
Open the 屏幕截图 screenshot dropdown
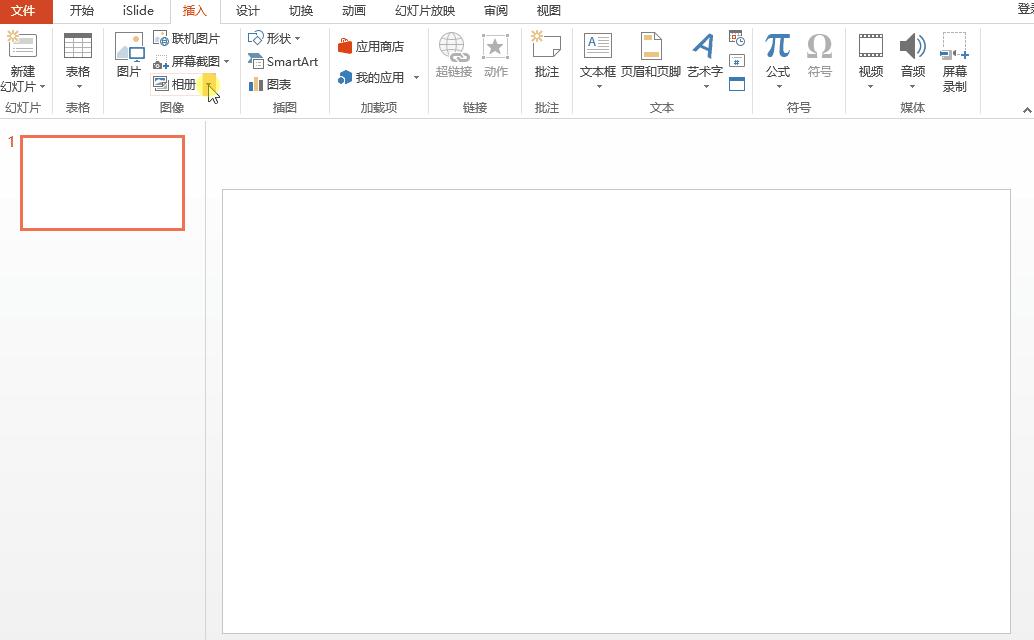(194, 61)
